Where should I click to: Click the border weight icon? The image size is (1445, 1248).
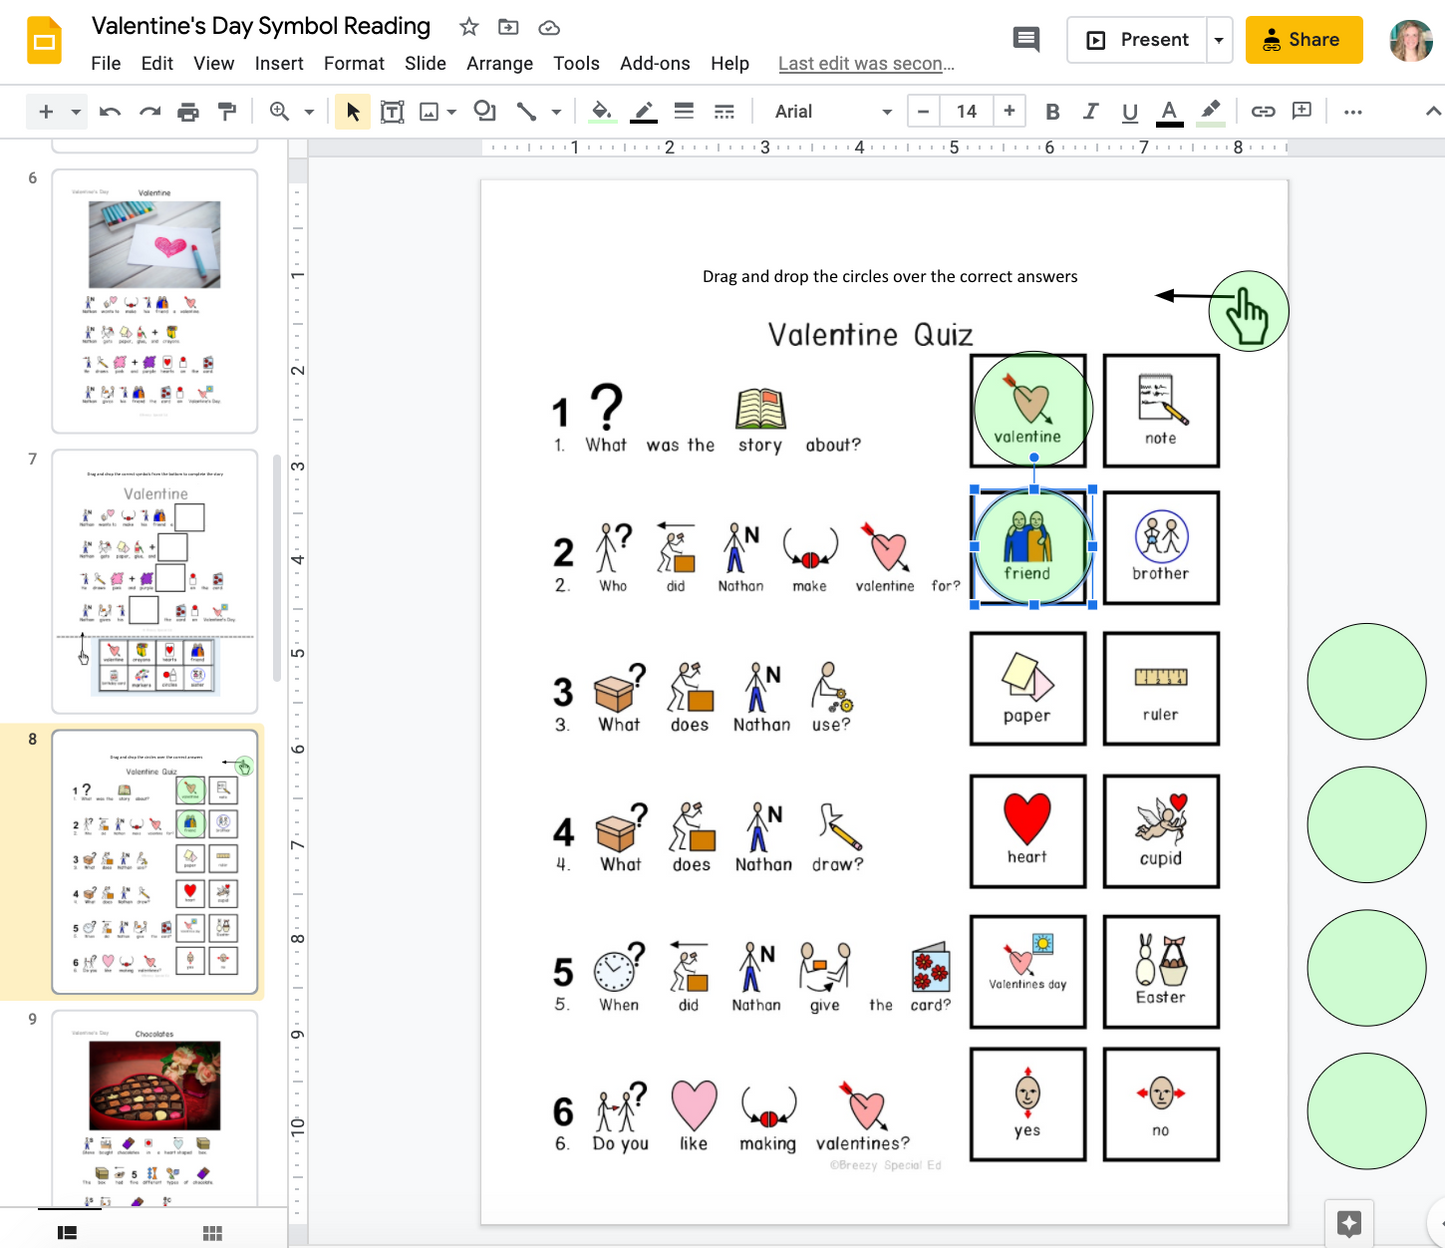point(683,111)
